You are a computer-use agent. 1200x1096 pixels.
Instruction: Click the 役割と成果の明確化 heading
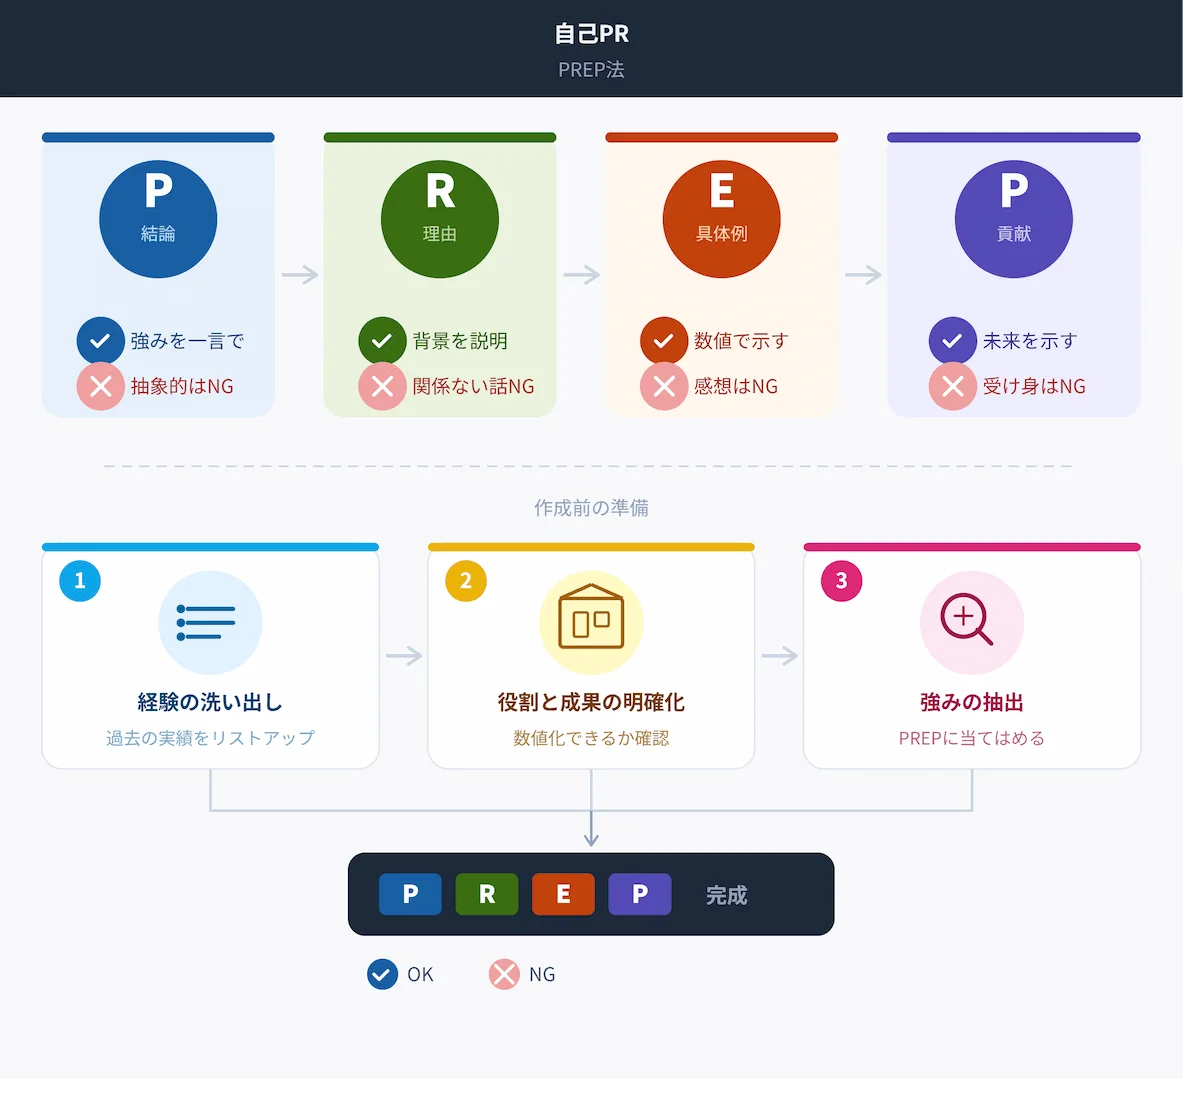(x=591, y=702)
